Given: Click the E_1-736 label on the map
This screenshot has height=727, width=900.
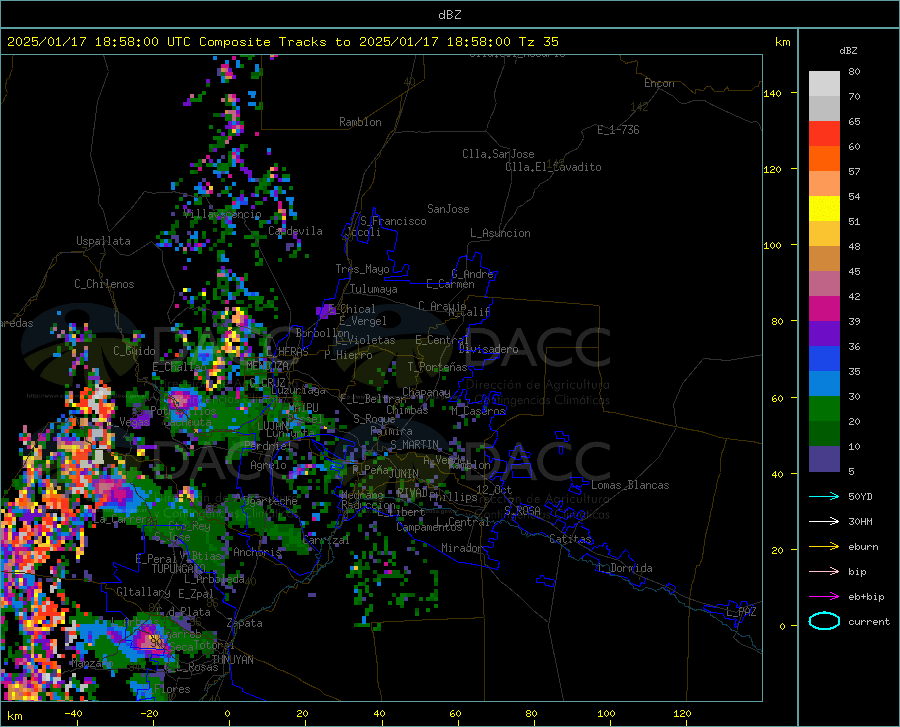Looking at the screenshot, I should tap(618, 130).
